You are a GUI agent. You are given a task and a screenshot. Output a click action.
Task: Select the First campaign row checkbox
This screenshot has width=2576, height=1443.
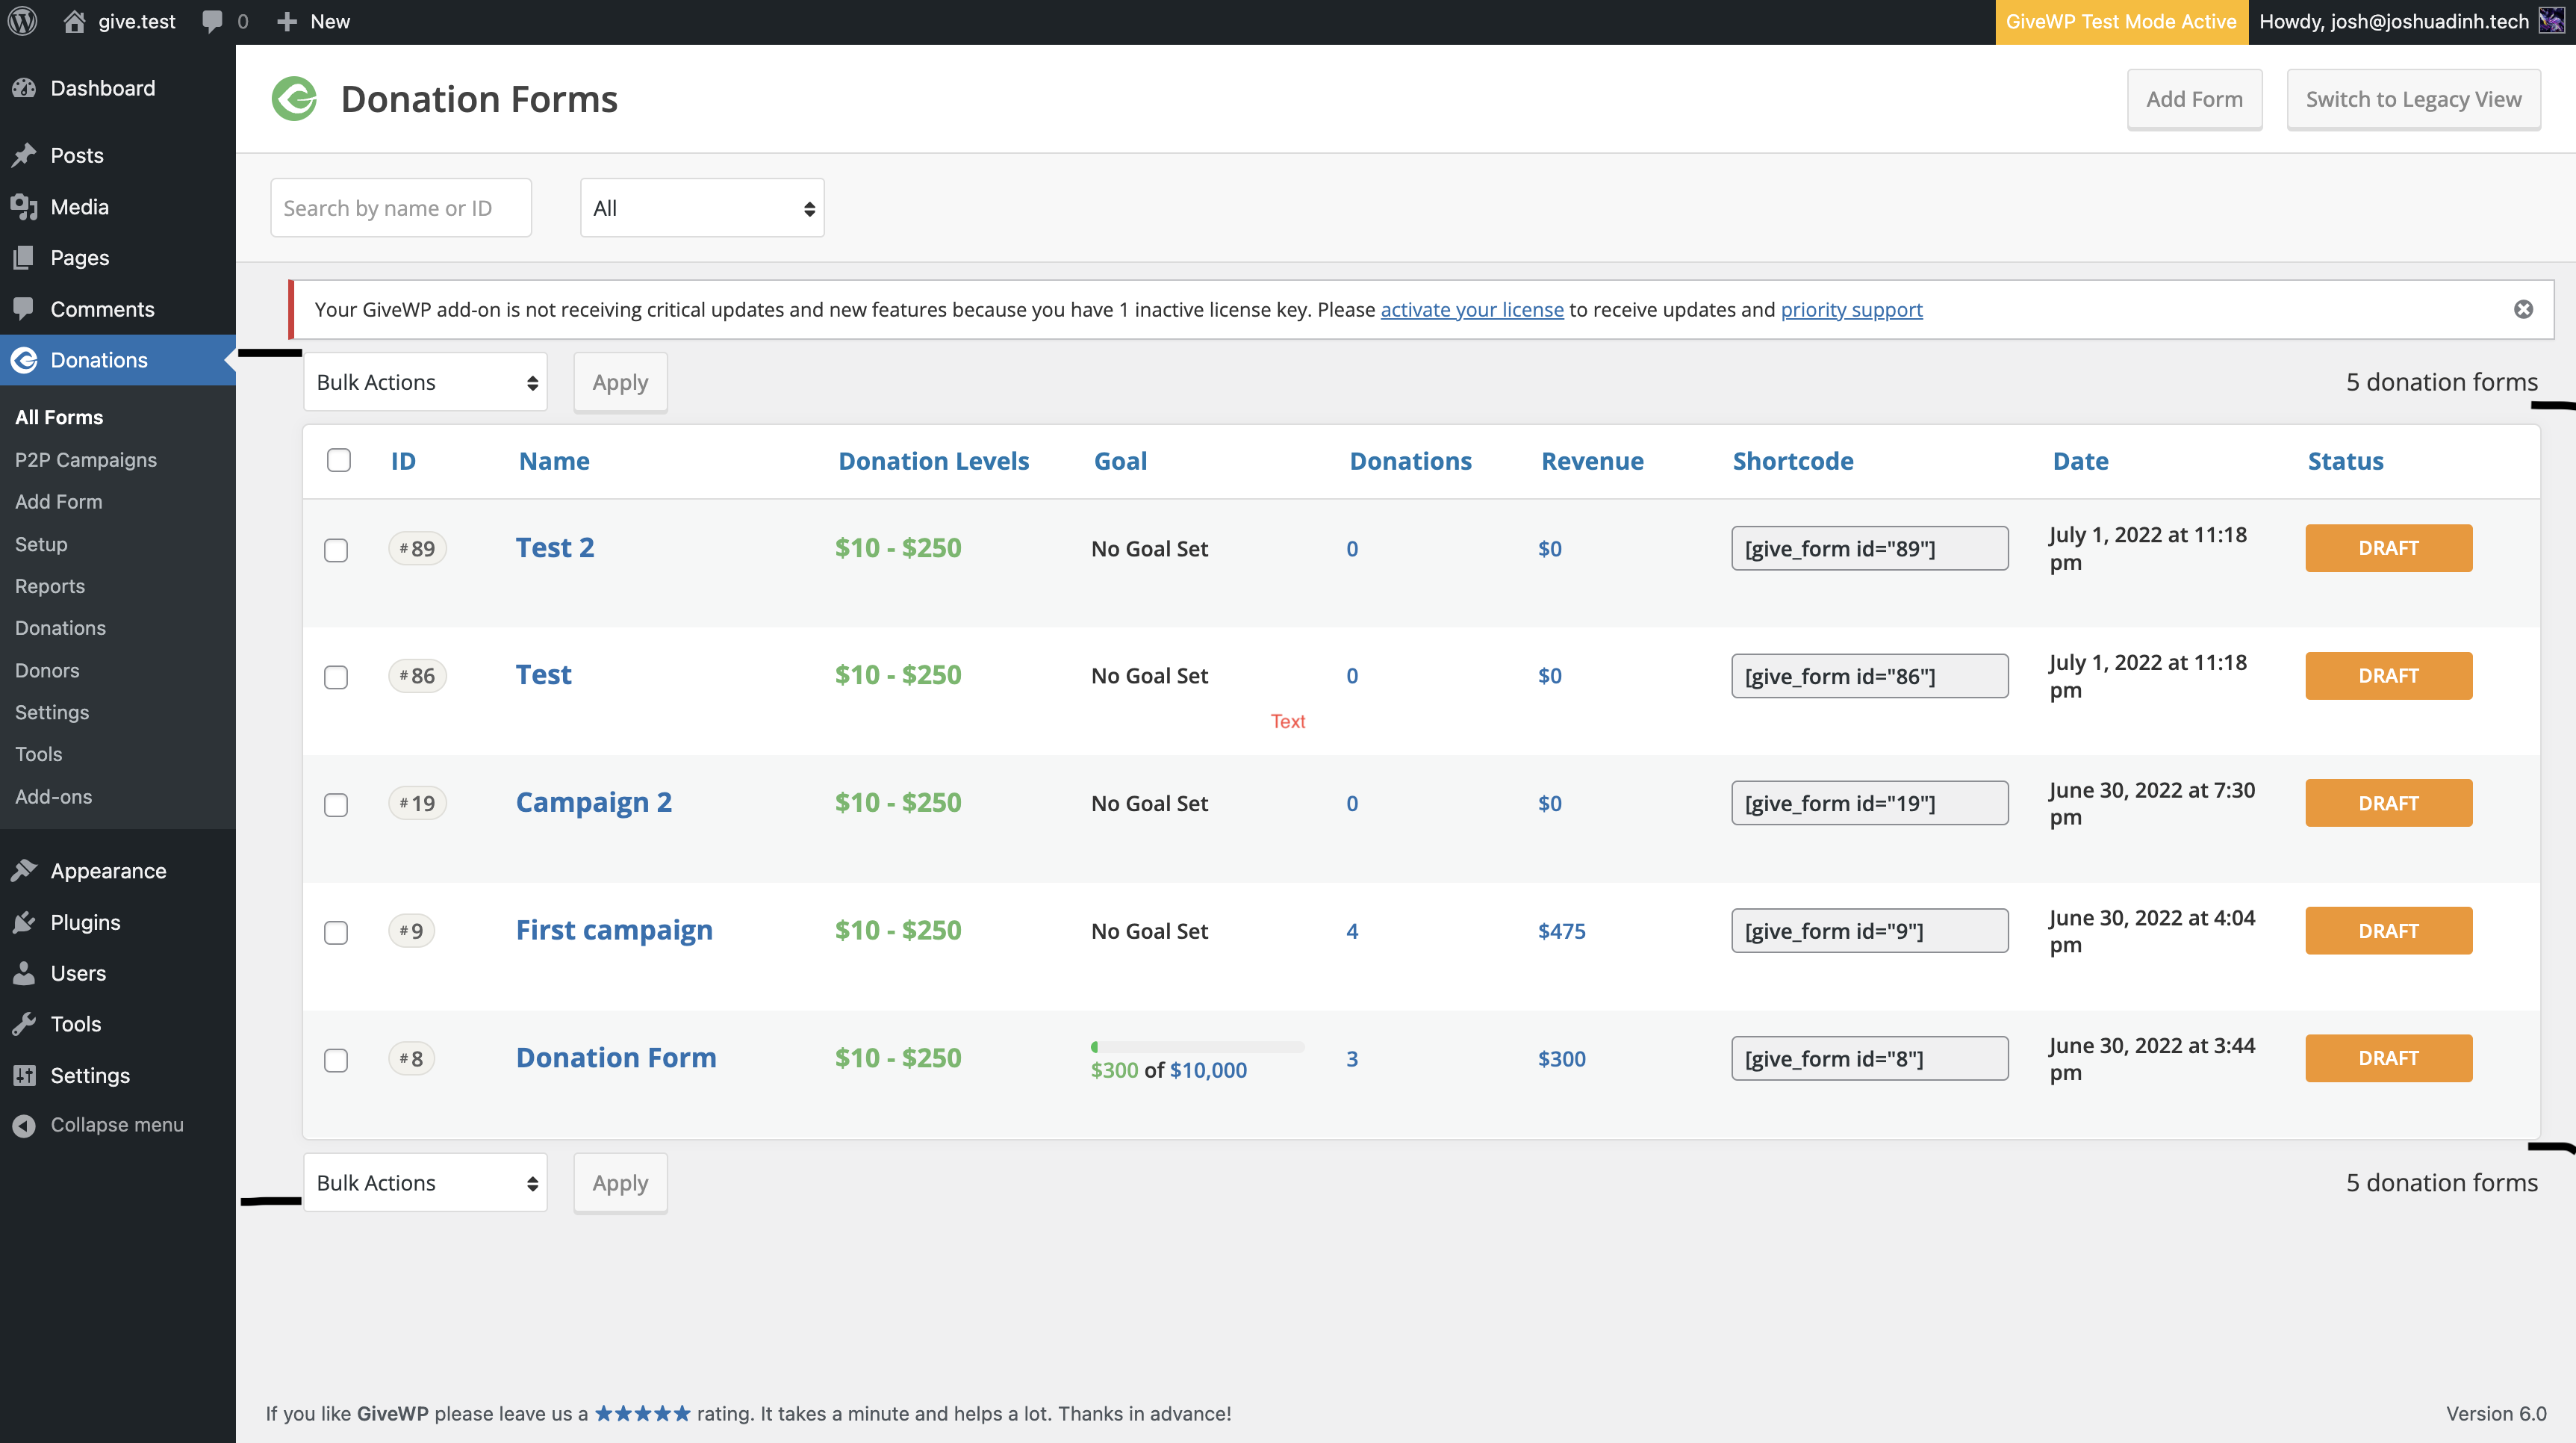click(336, 932)
